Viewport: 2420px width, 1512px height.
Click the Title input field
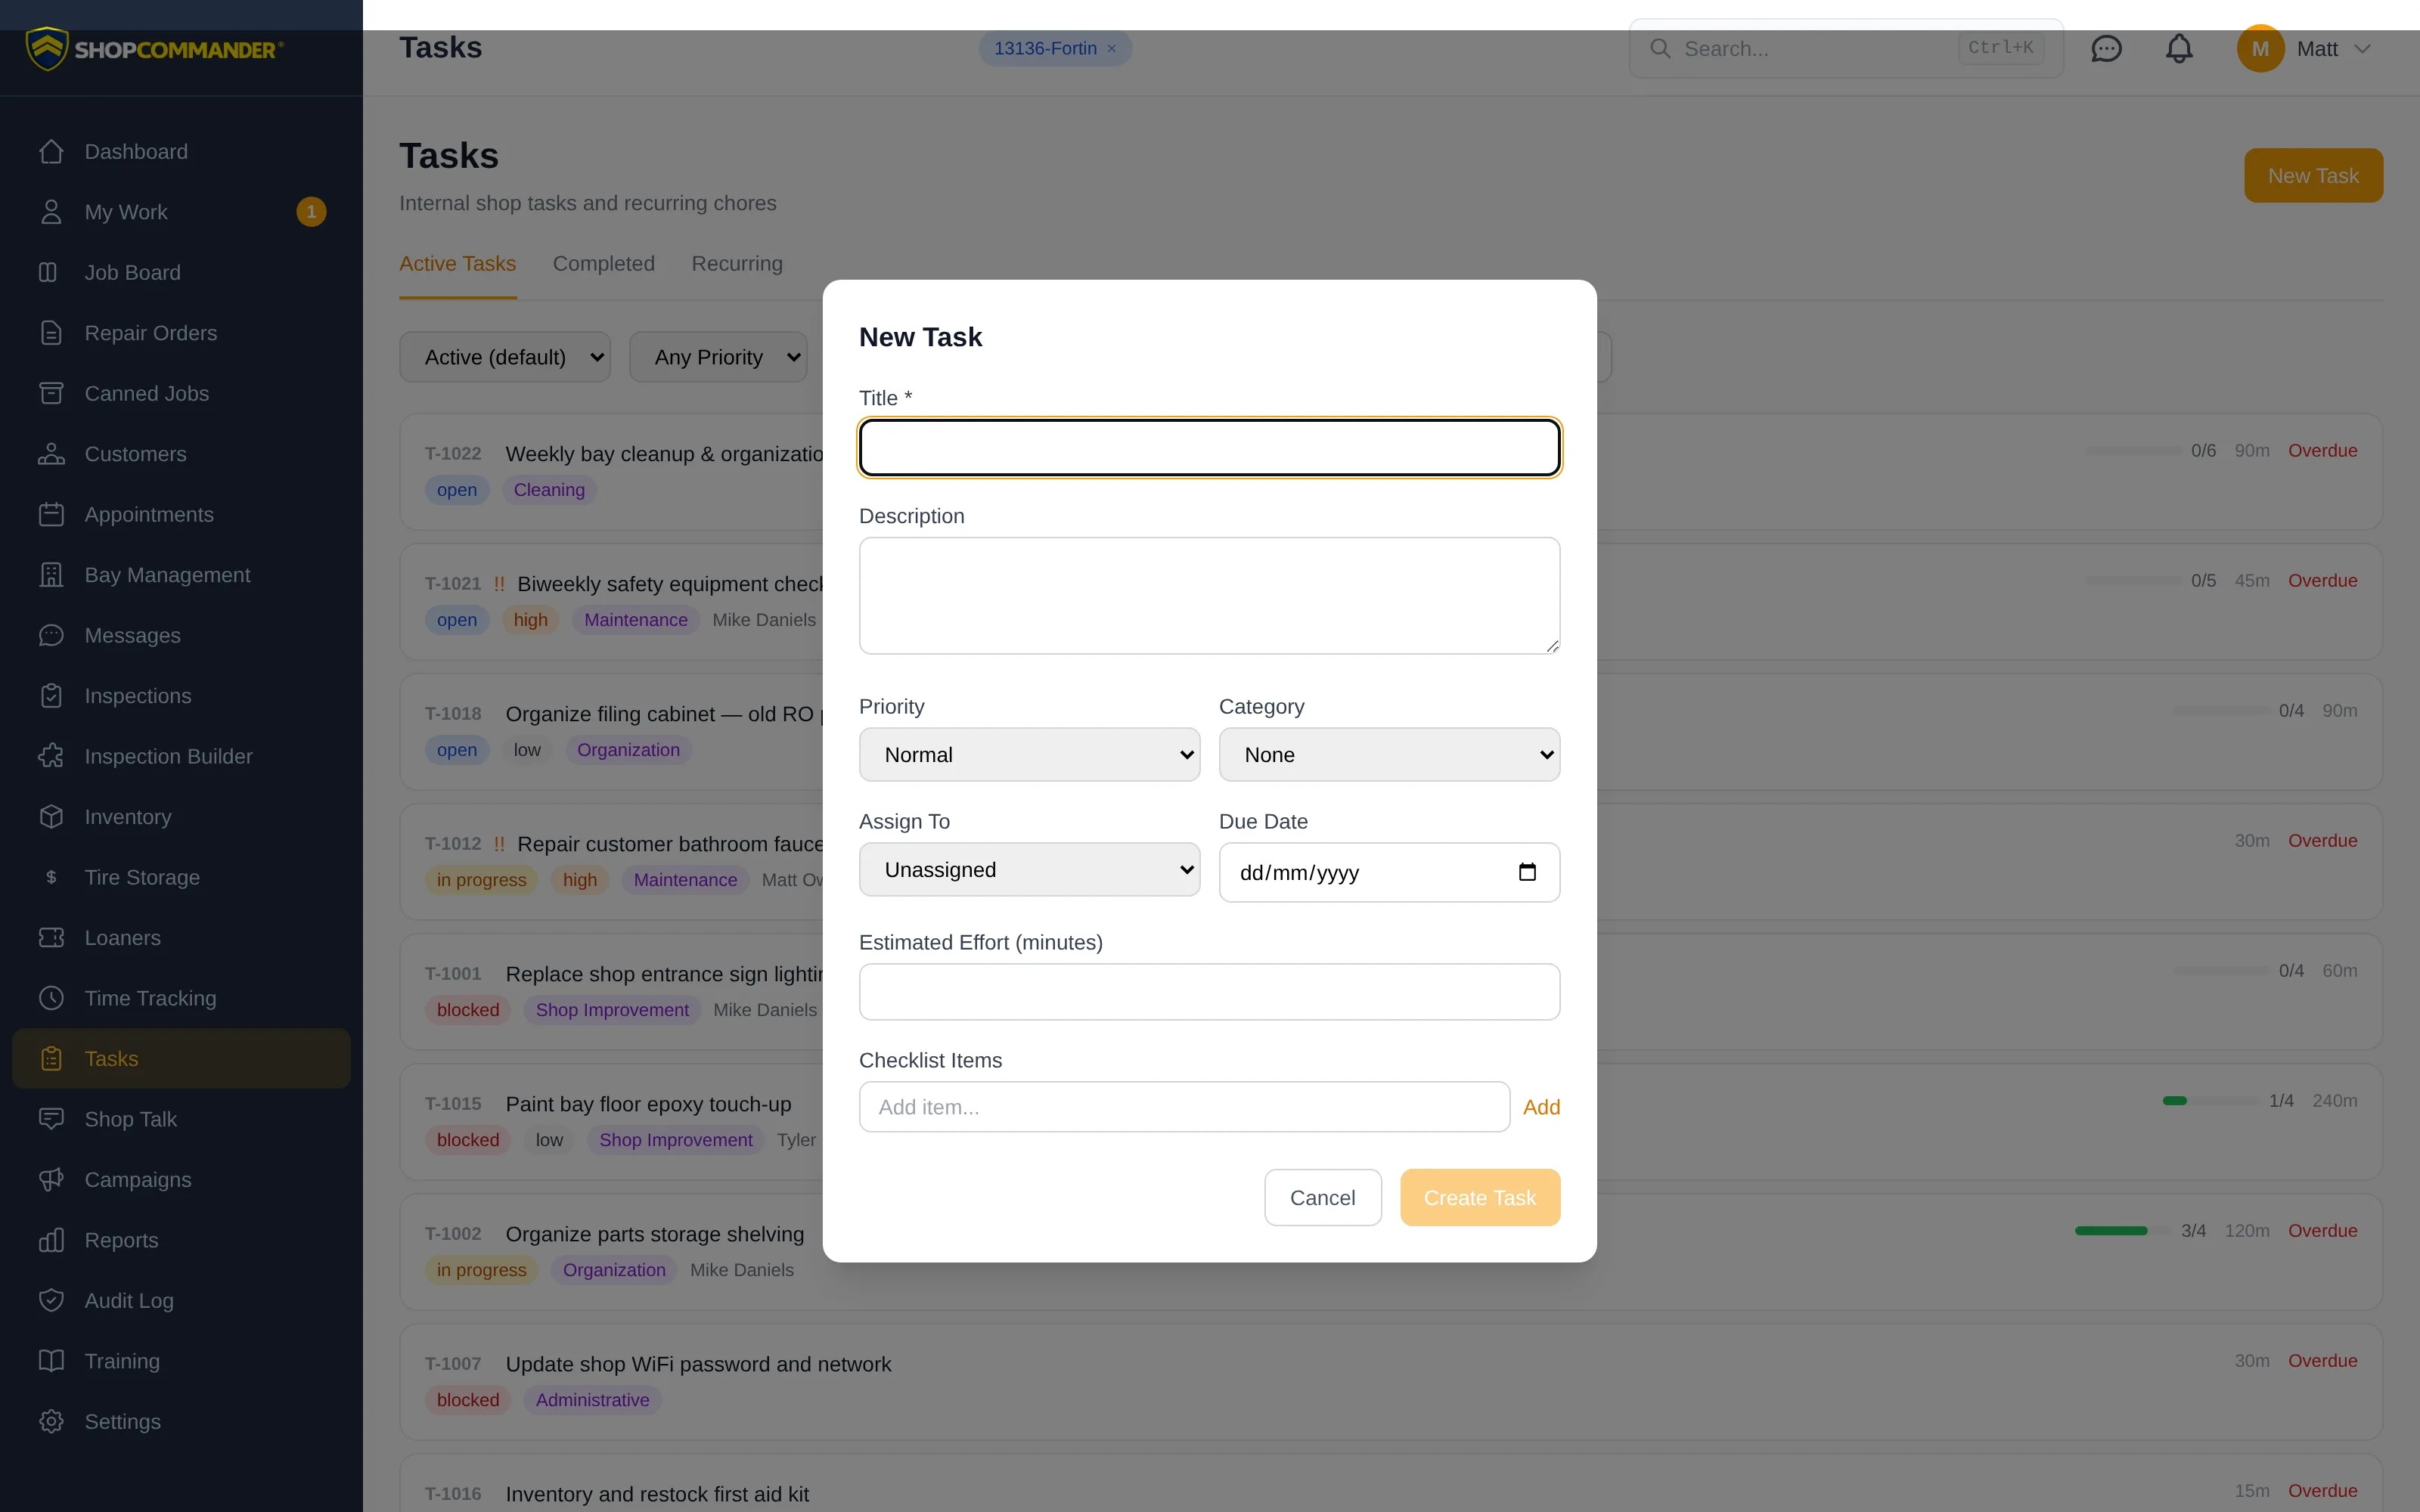1209,447
